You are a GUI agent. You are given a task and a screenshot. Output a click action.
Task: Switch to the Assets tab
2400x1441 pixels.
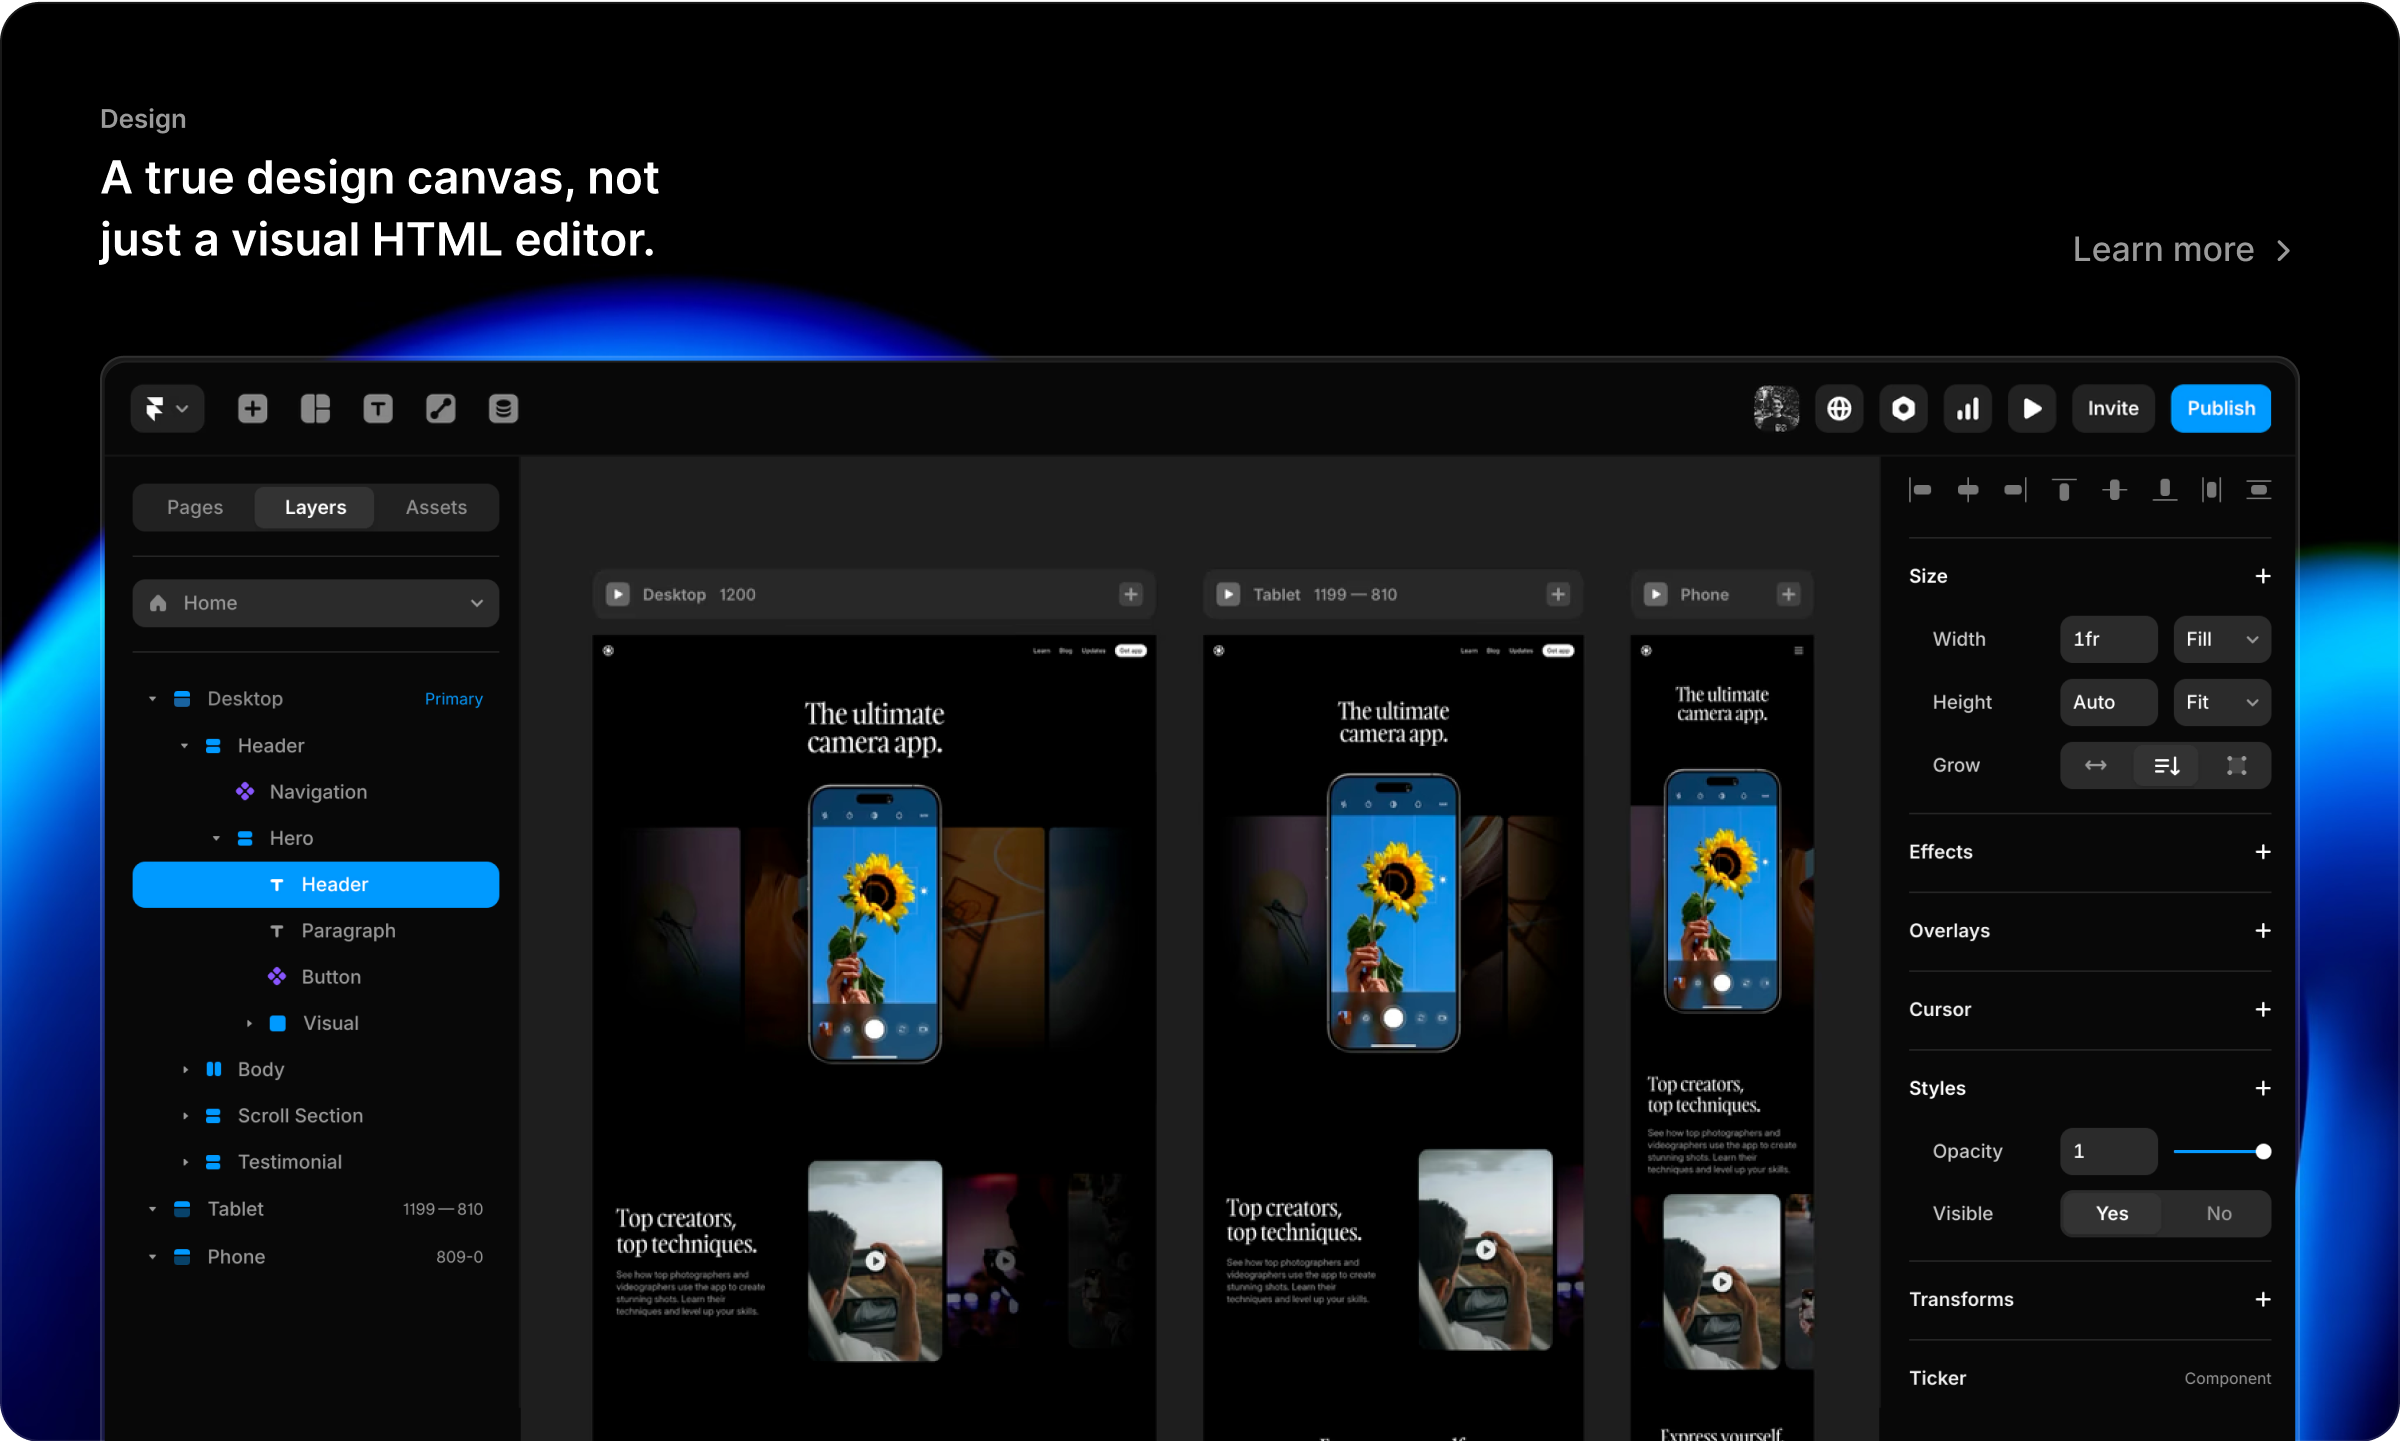[436, 507]
